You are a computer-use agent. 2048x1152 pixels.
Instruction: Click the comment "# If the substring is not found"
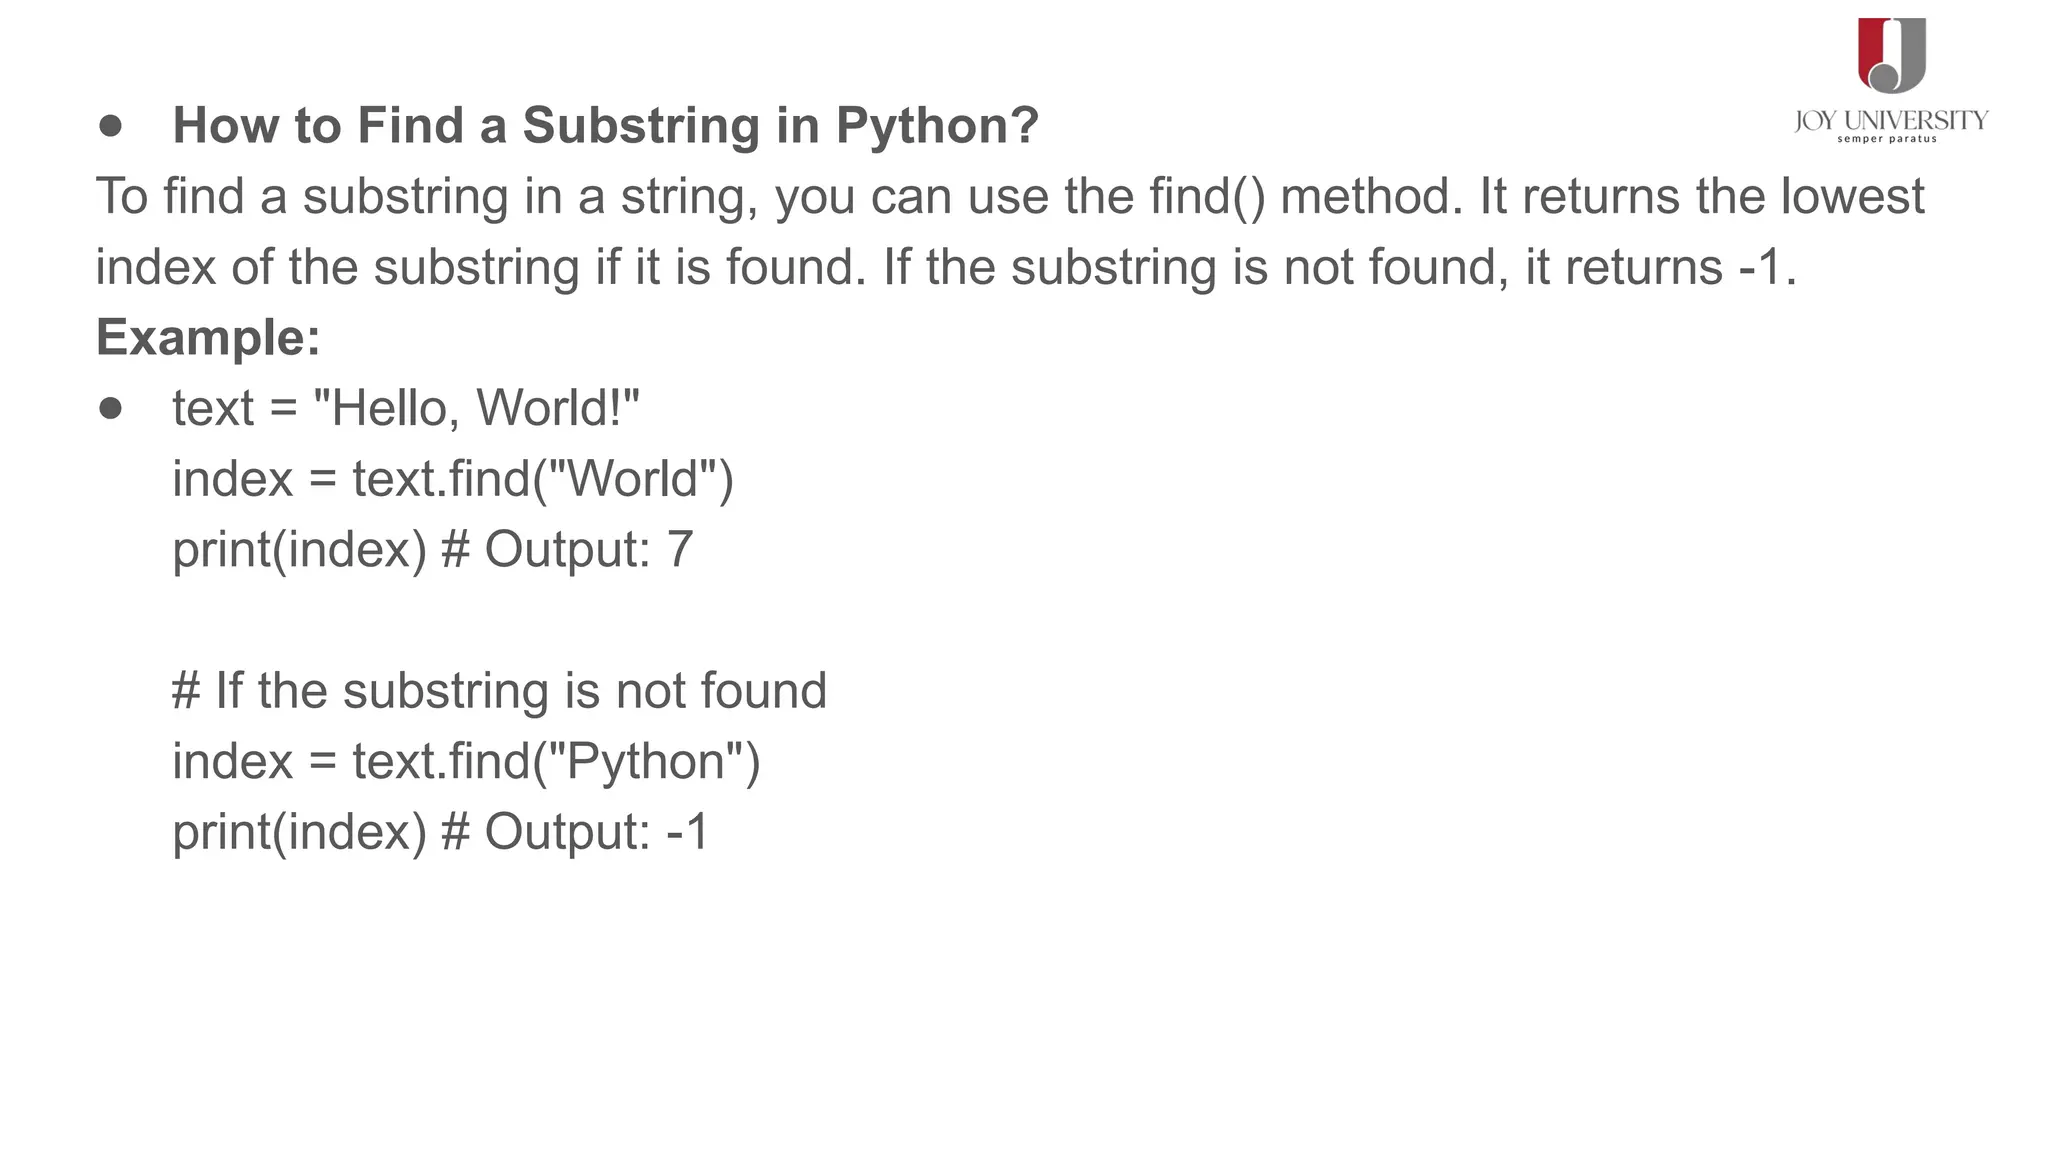click(499, 691)
